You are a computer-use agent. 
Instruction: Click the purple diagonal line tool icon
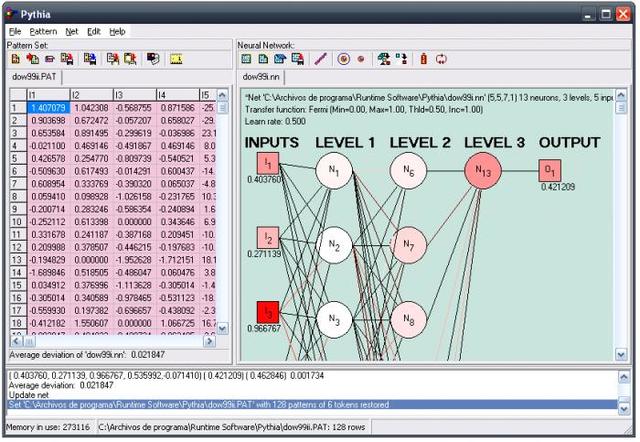pos(321,59)
